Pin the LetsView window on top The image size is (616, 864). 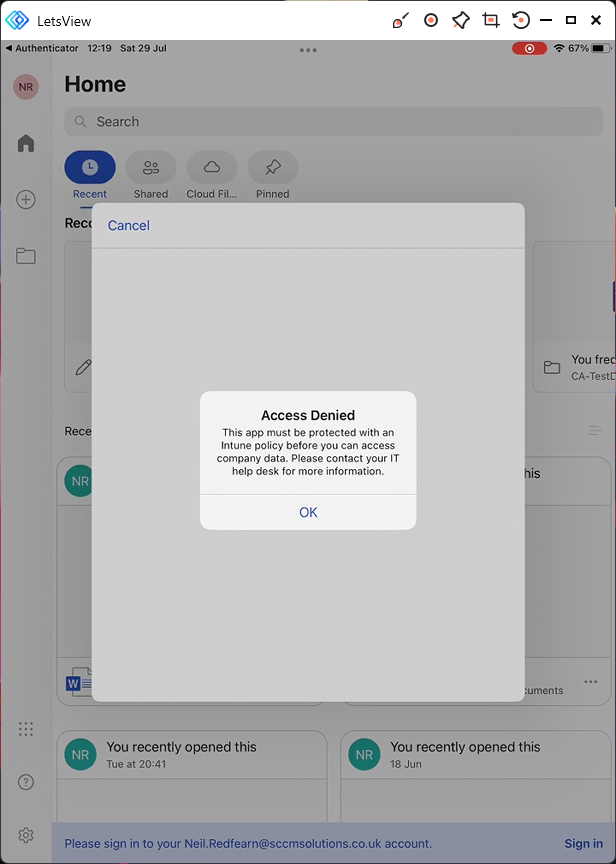[460, 20]
